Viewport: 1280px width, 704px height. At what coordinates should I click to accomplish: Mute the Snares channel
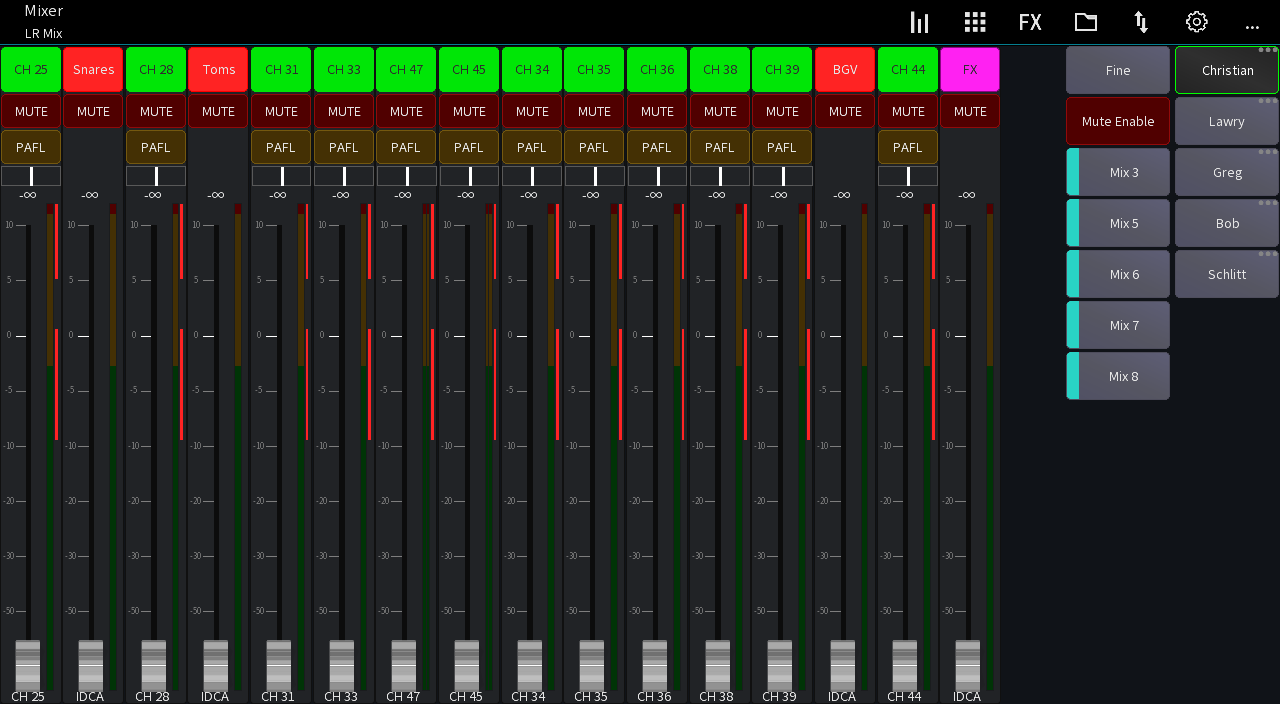93,111
